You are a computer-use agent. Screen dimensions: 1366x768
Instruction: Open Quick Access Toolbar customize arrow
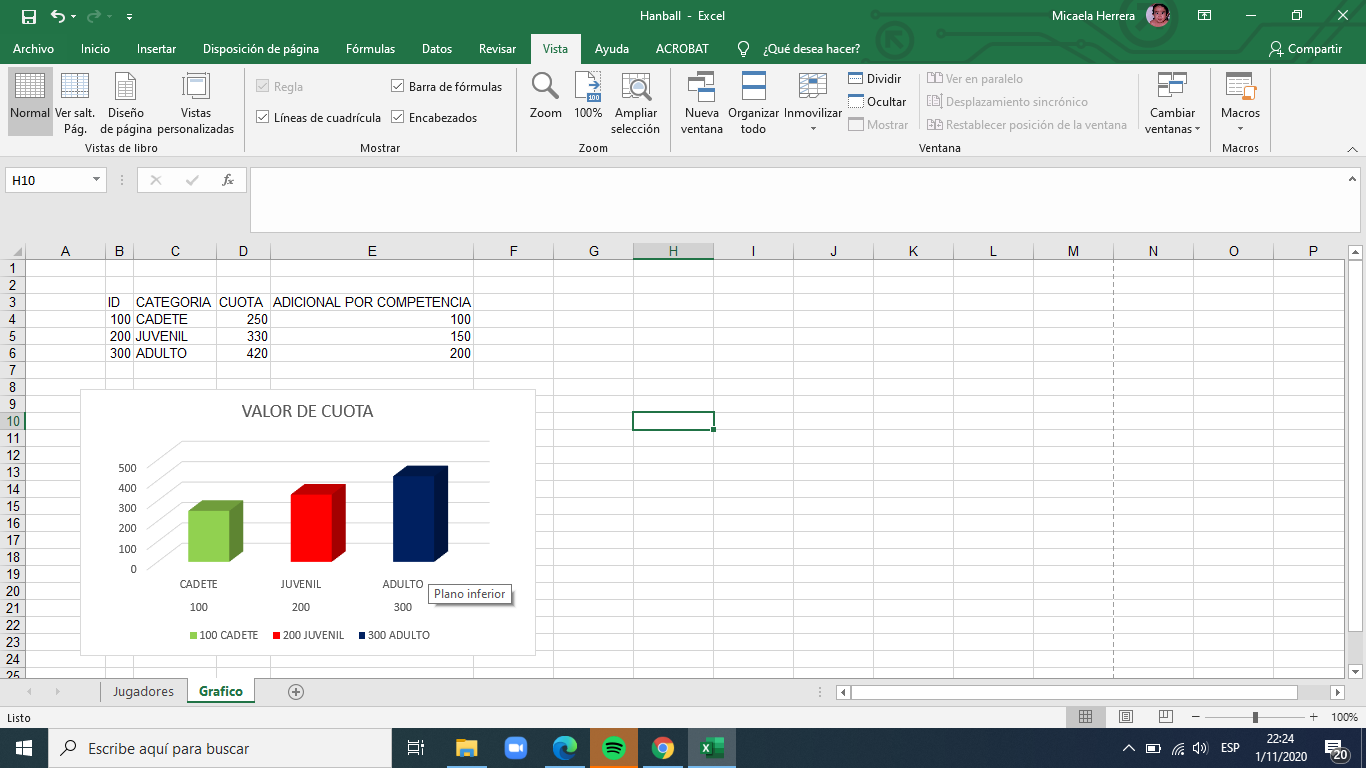(x=130, y=17)
